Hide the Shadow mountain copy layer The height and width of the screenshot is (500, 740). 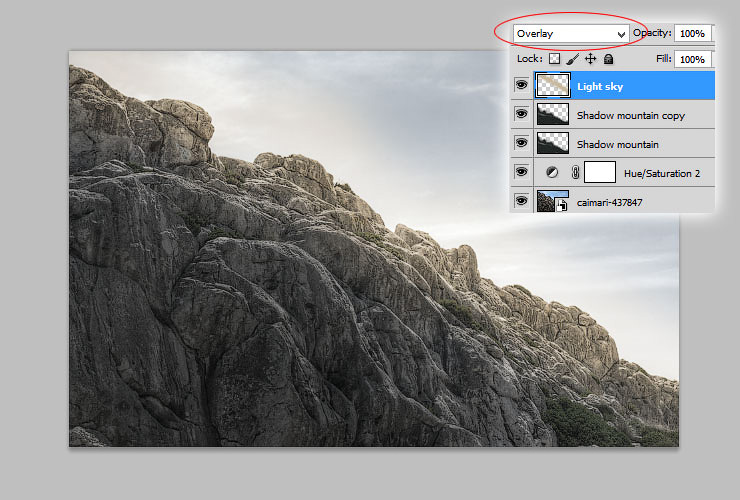point(521,114)
